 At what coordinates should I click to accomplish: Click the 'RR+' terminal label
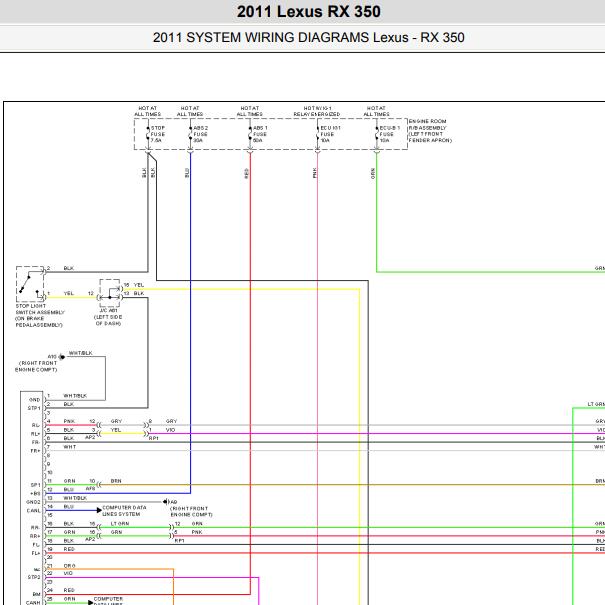(x=35, y=536)
